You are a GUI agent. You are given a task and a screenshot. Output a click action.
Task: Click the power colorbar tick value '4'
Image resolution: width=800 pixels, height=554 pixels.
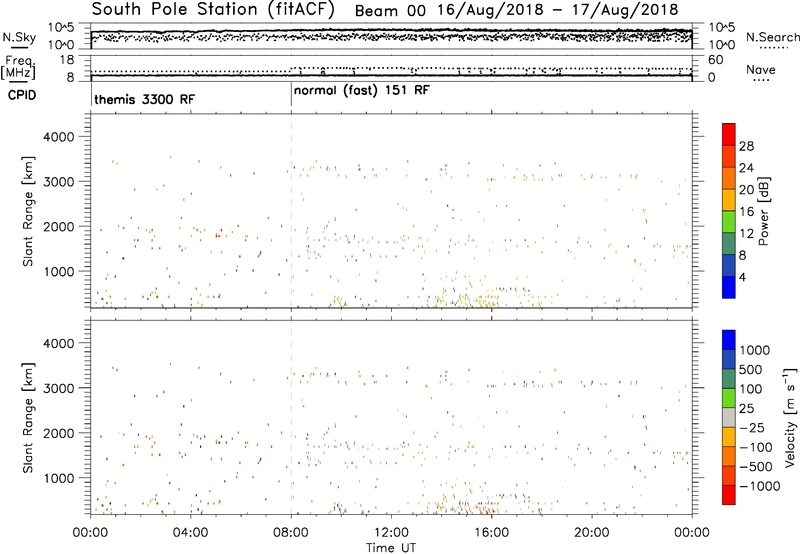point(742,277)
